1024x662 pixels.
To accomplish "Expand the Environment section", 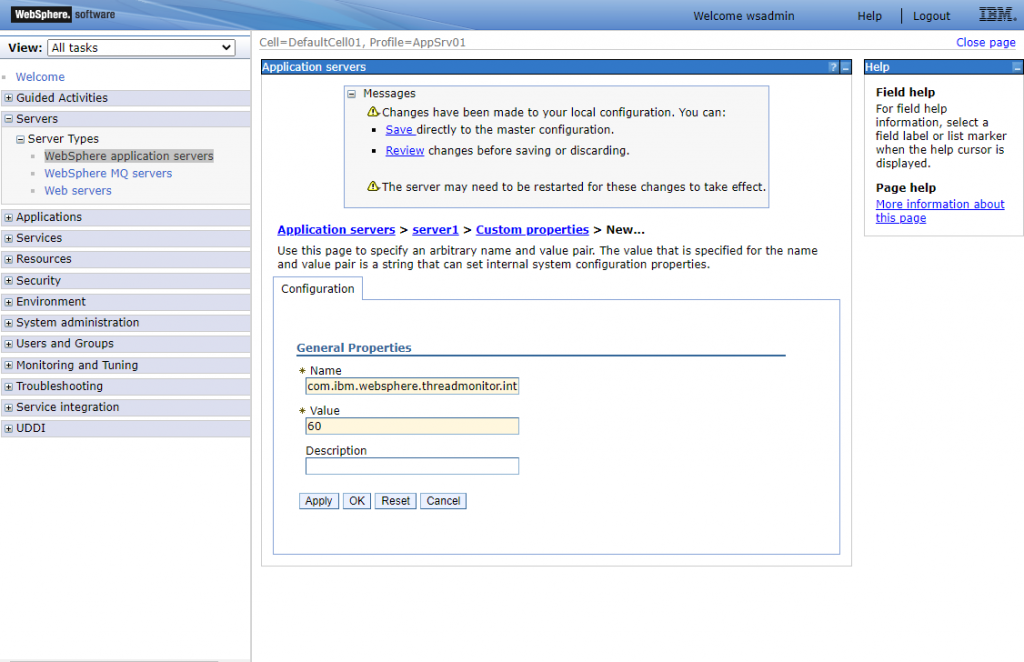I will 8,302.
